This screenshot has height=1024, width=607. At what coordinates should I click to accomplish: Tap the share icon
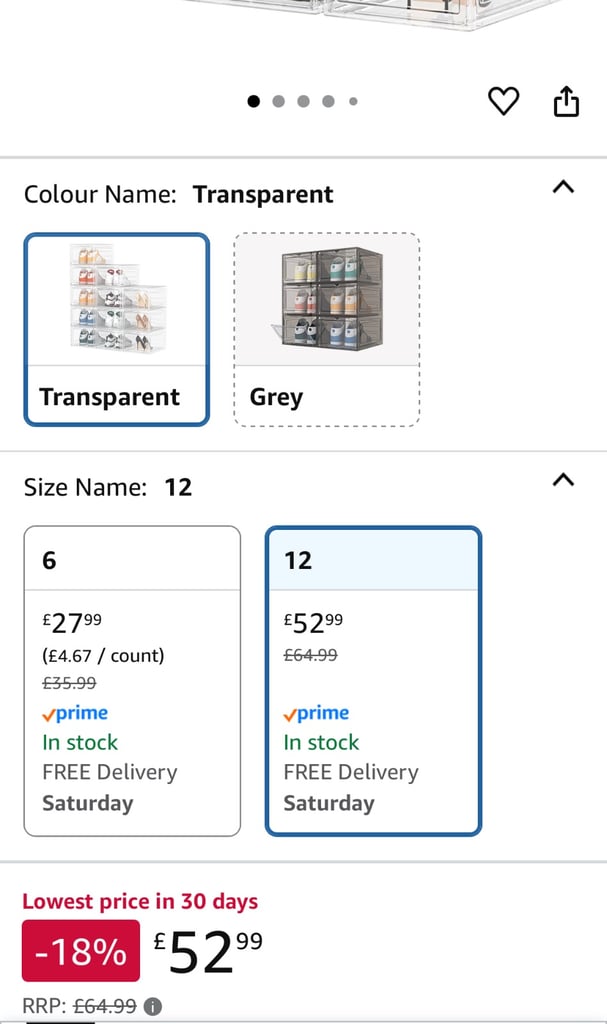566,101
